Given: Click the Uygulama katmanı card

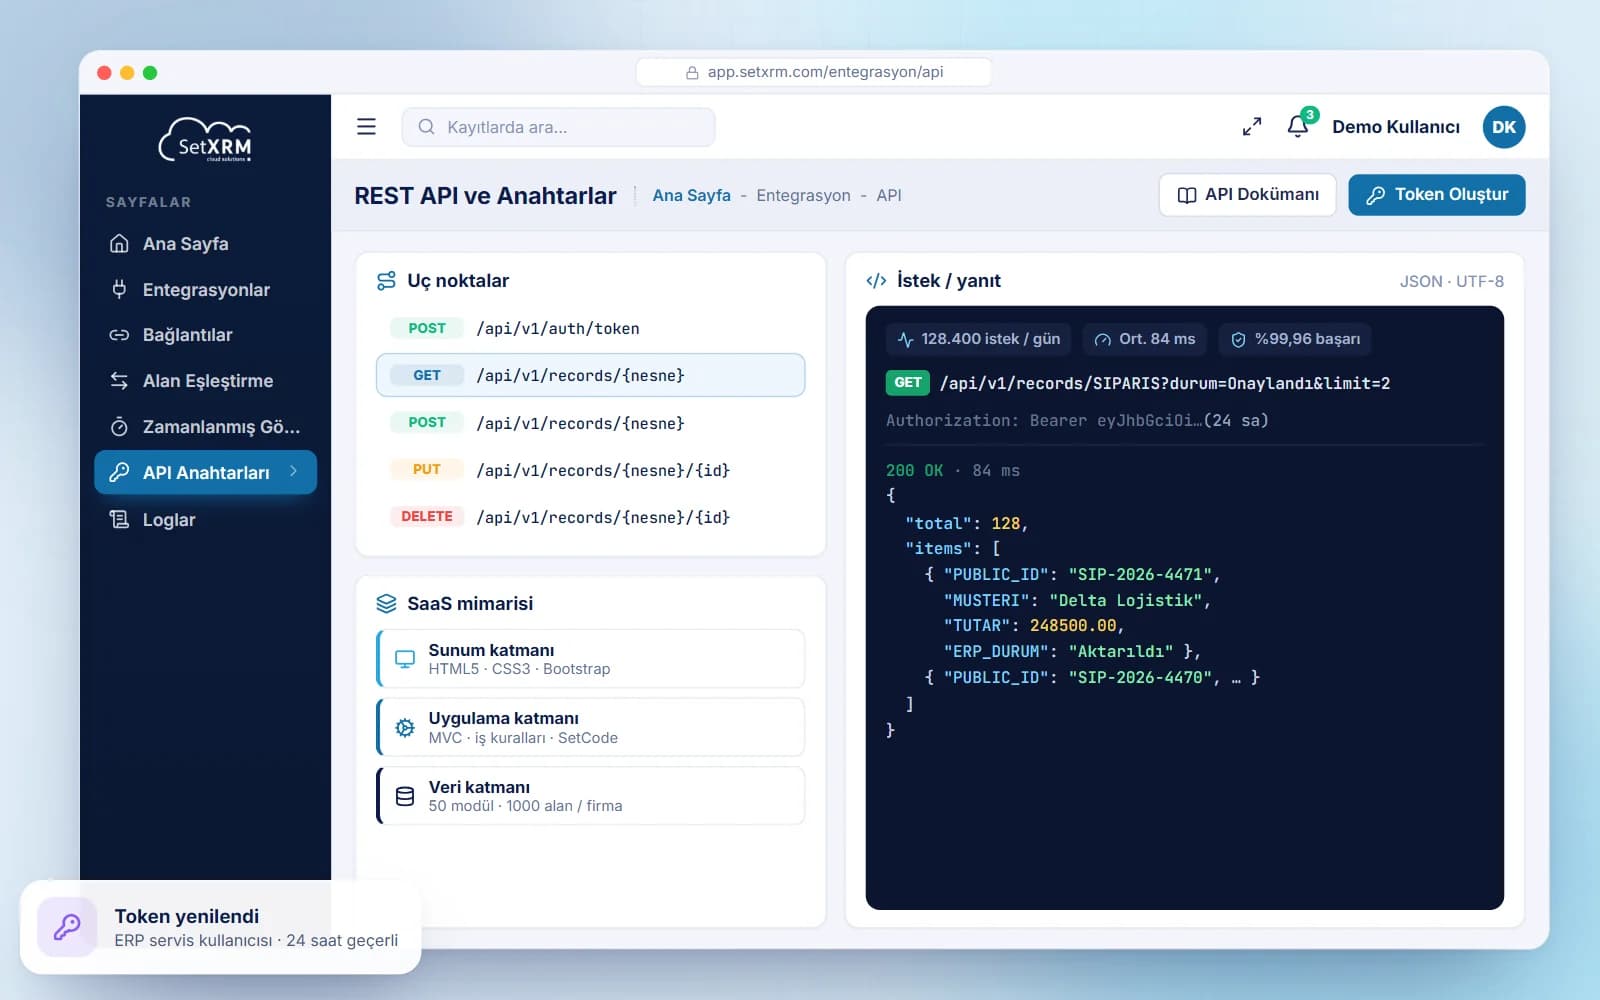Looking at the screenshot, I should pos(590,727).
